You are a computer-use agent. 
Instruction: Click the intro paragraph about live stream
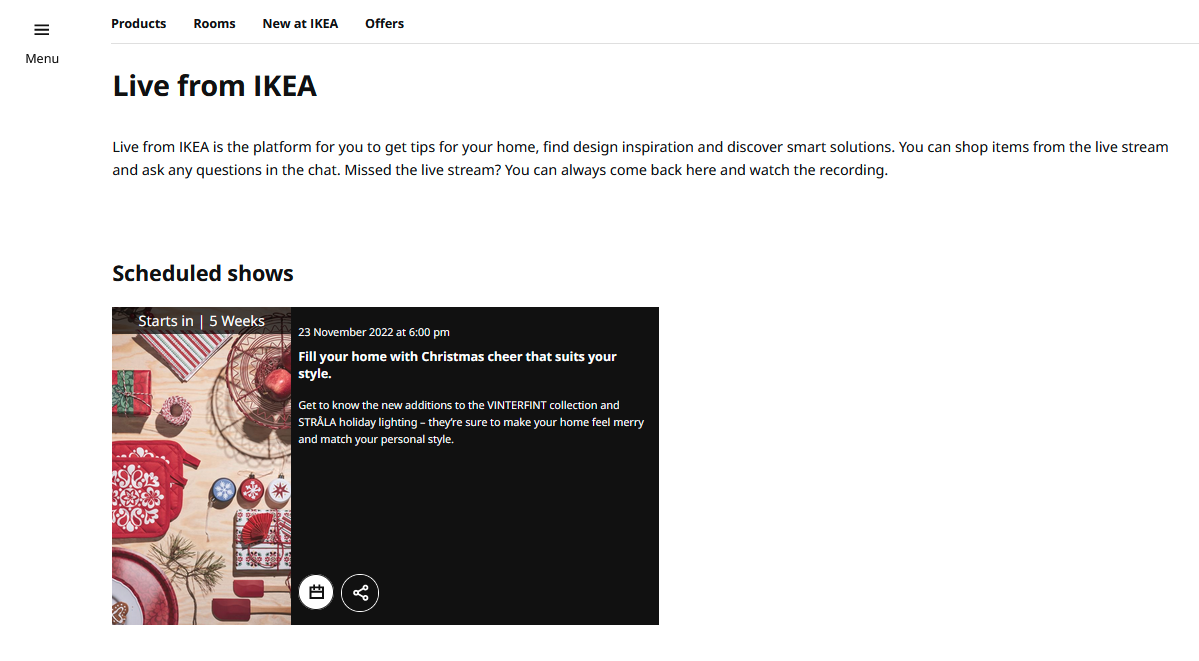coord(640,158)
